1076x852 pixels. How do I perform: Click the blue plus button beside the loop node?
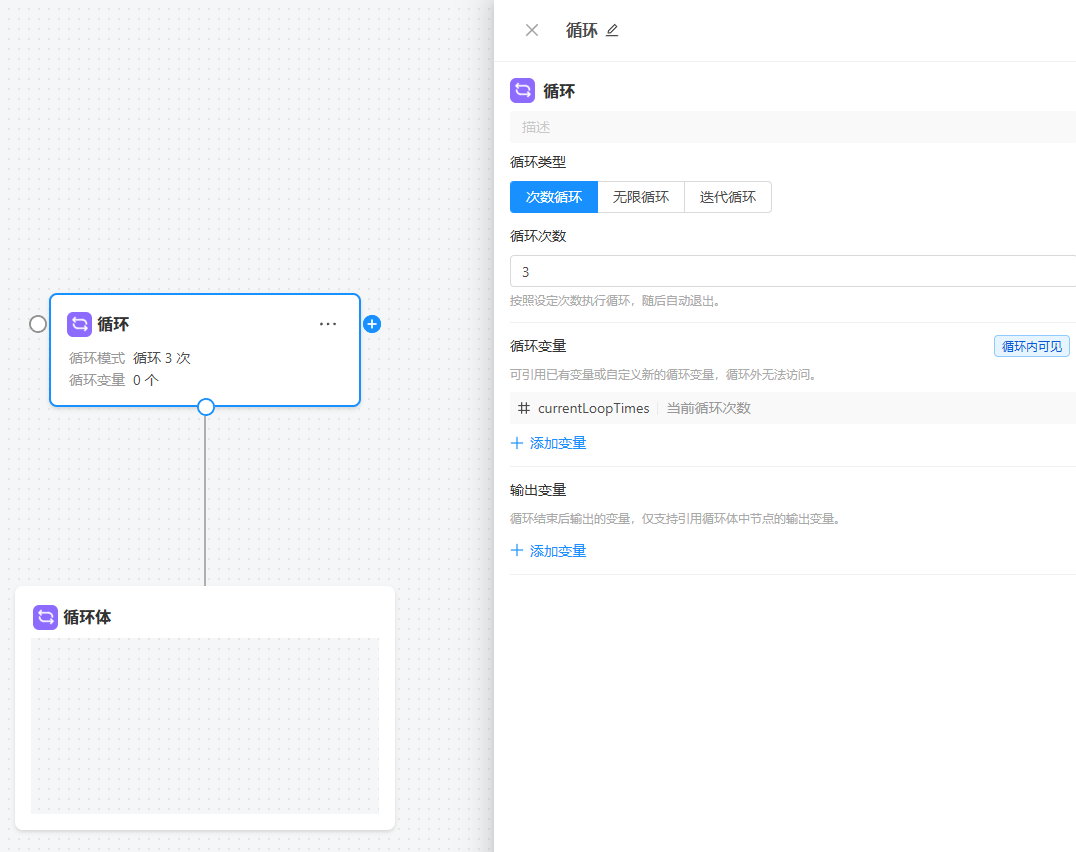pyautogui.click(x=372, y=324)
